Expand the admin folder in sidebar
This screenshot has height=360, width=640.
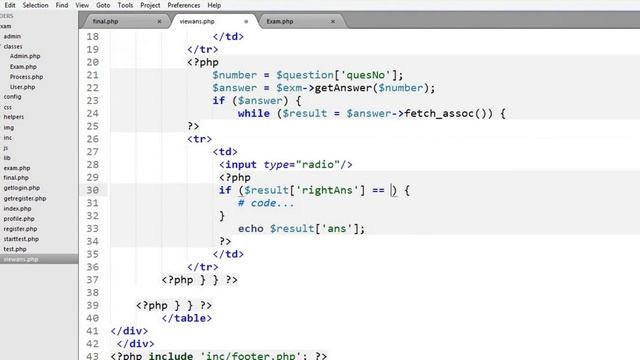12,36
